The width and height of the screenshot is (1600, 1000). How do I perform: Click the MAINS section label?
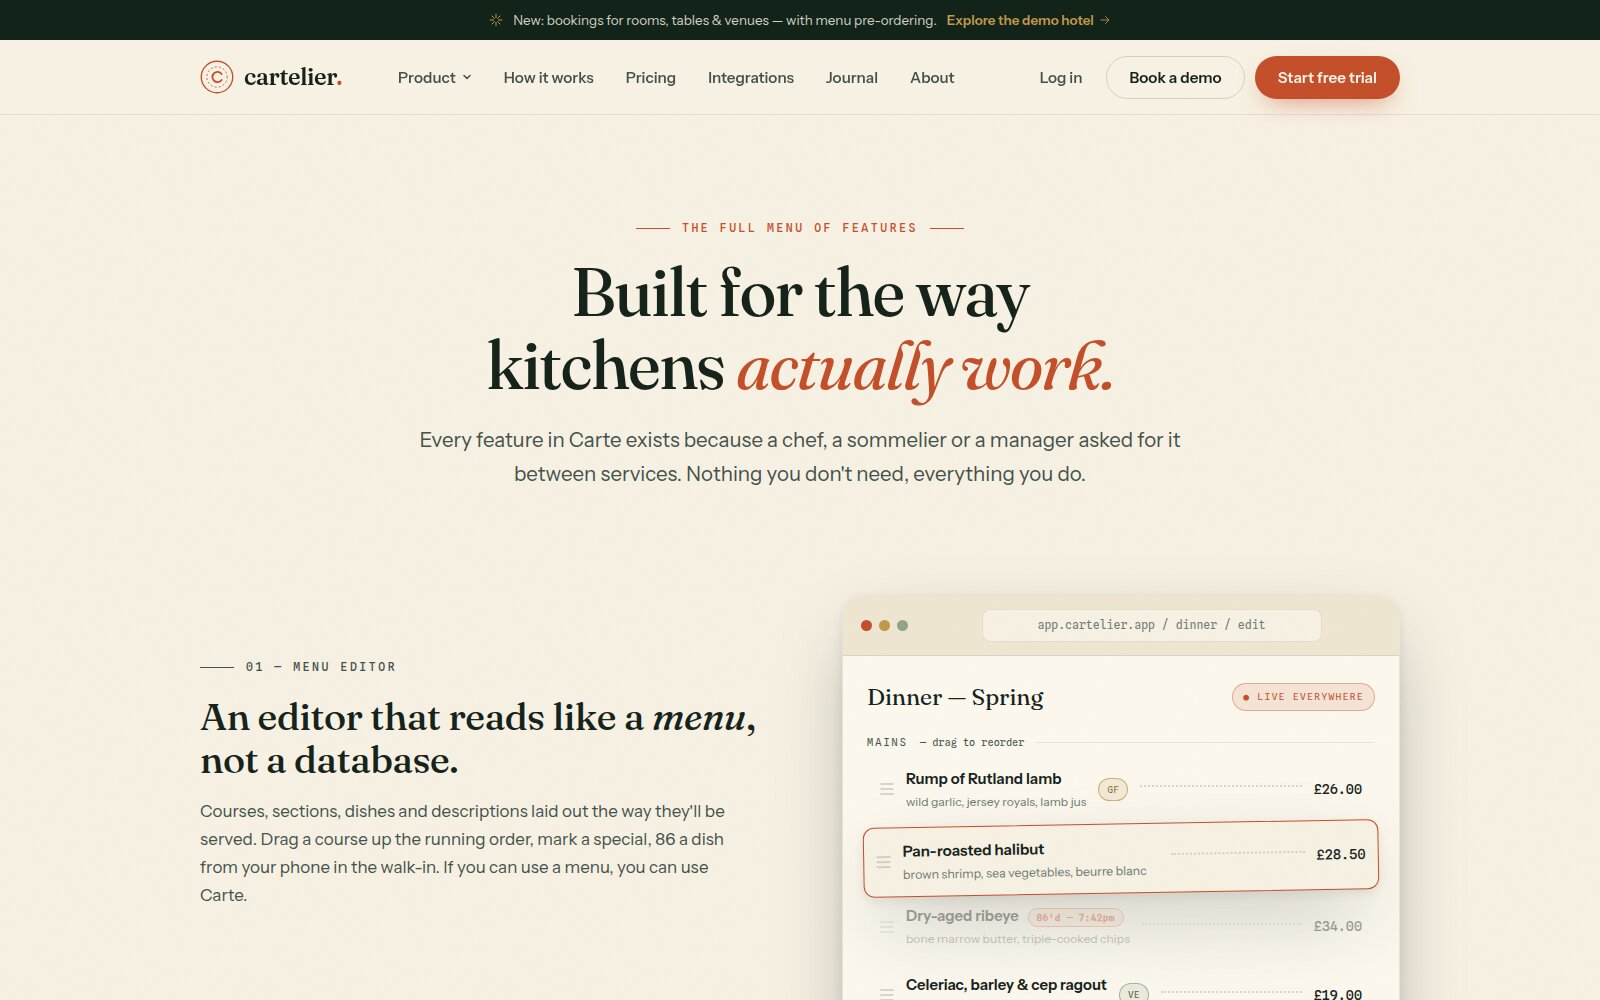point(887,742)
